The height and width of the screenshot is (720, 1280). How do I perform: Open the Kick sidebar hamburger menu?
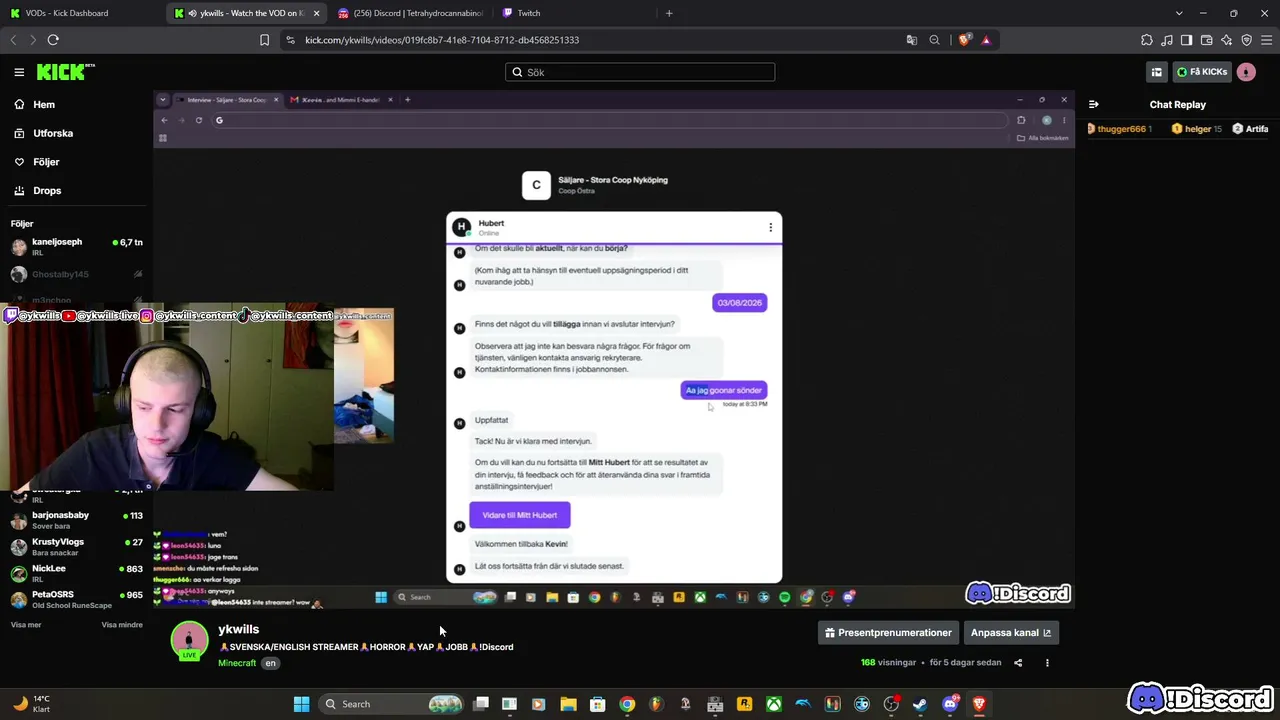click(19, 72)
